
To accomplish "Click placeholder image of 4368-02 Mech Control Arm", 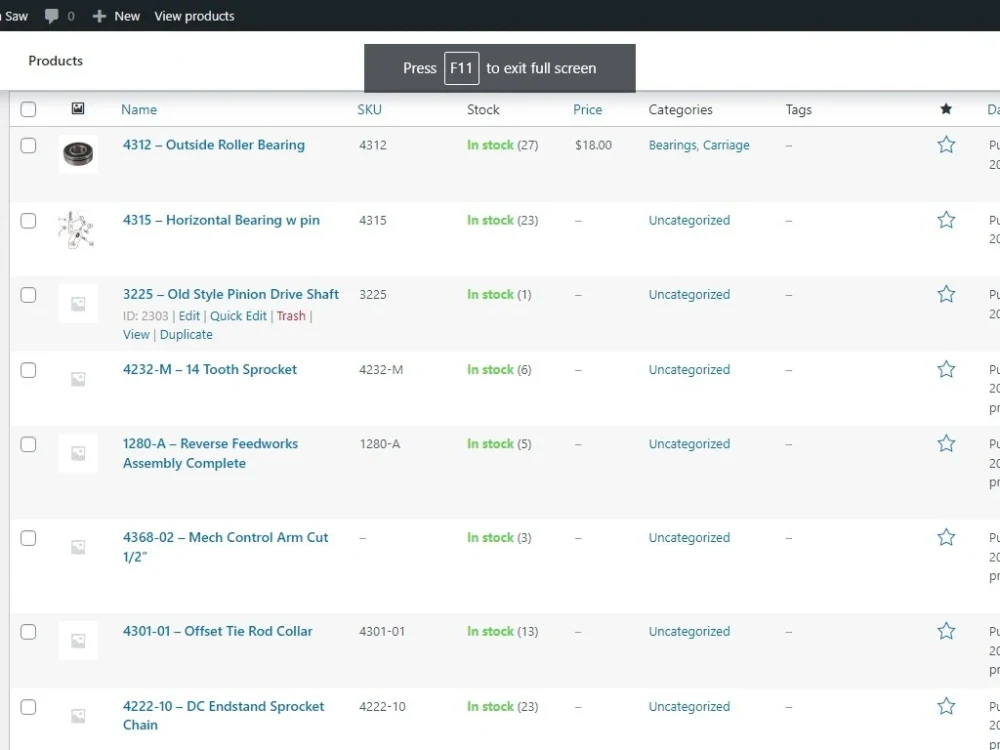I will tap(78, 547).
